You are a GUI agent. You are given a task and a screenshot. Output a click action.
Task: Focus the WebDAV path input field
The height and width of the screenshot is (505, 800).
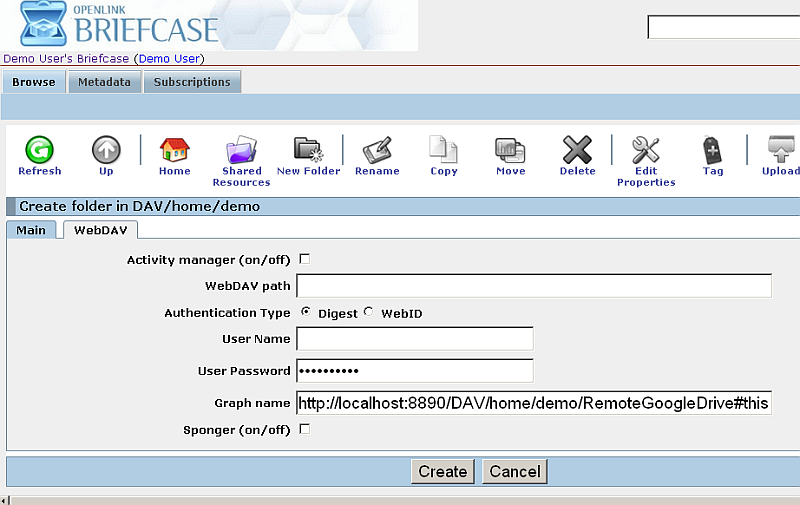click(x=533, y=286)
